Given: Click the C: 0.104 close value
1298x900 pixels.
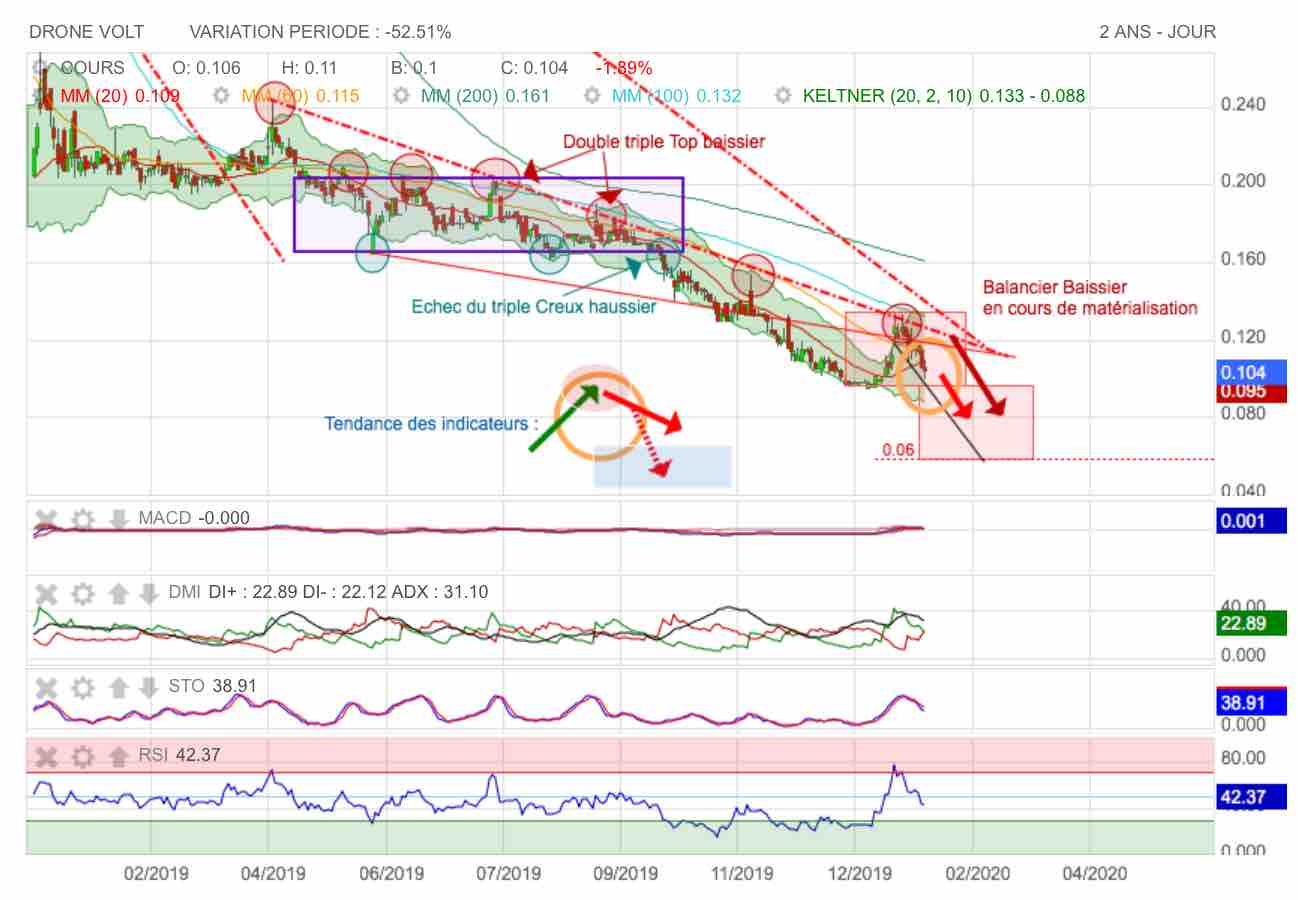Looking at the screenshot, I should [534, 68].
